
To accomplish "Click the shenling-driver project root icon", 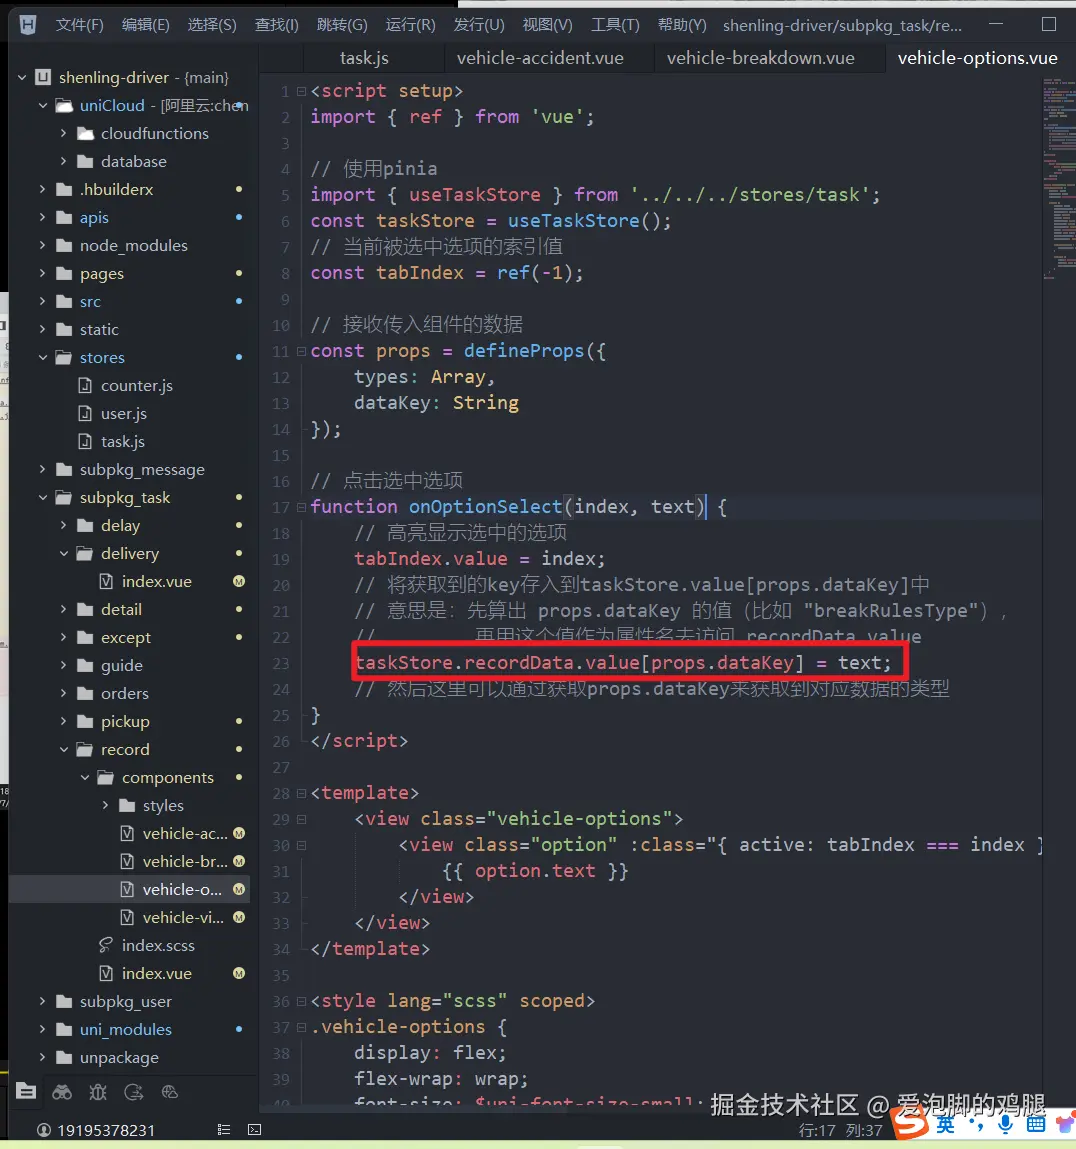I will coord(43,77).
